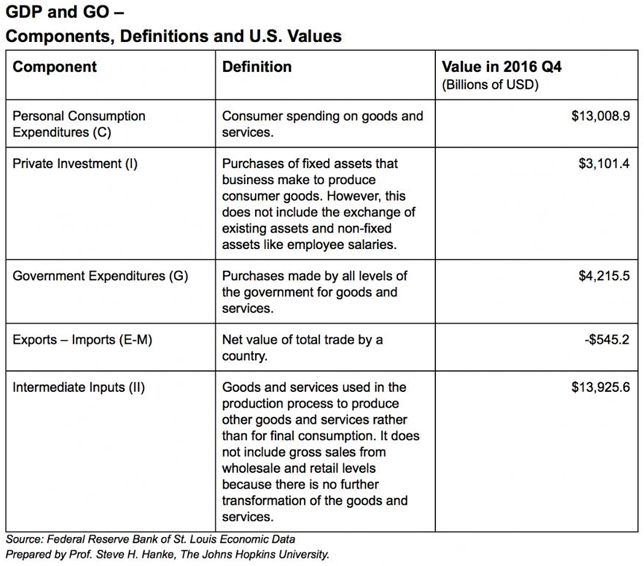Click the '(Billions of USD)' subheading
644x566 pixels.
click(x=490, y=85)
